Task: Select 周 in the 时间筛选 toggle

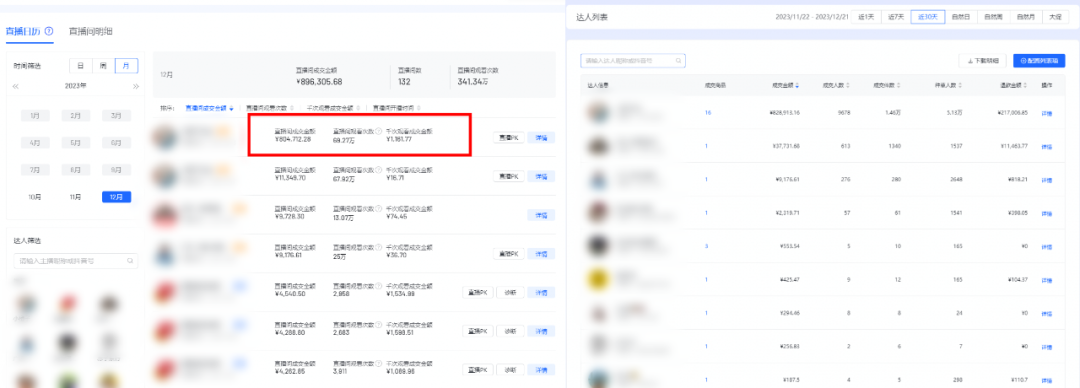Action: (x=103, y=66)
